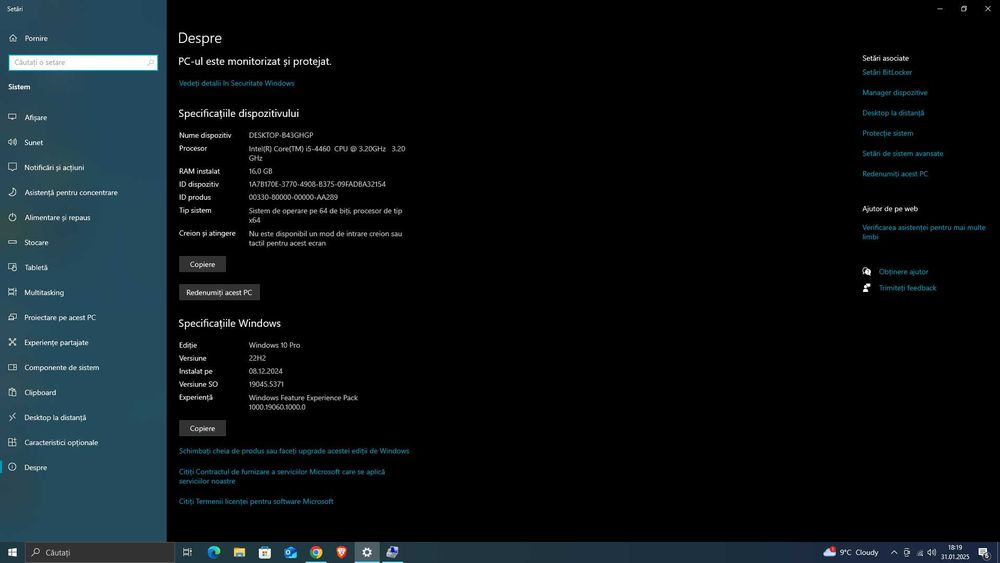
Task: Click Obținere ajutor link
Action: pyautogui.click(x=903, y=272)
